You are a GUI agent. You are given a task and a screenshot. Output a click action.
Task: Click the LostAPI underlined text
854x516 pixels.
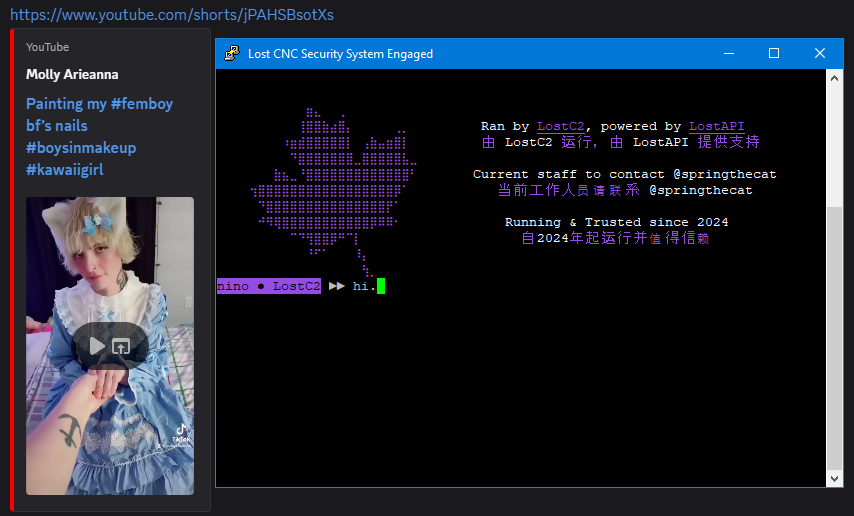tap(716, 126)
